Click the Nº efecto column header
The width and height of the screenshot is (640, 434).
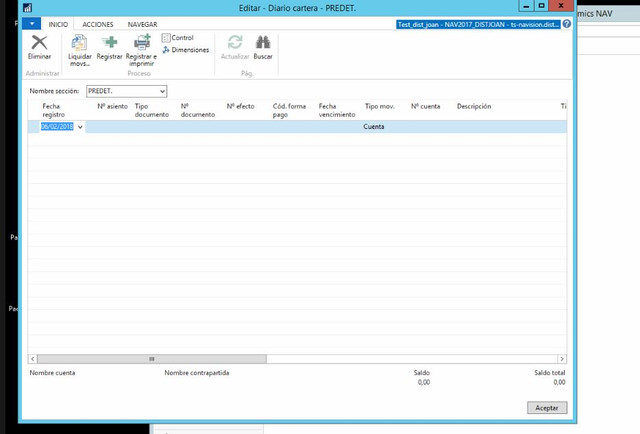240,107
